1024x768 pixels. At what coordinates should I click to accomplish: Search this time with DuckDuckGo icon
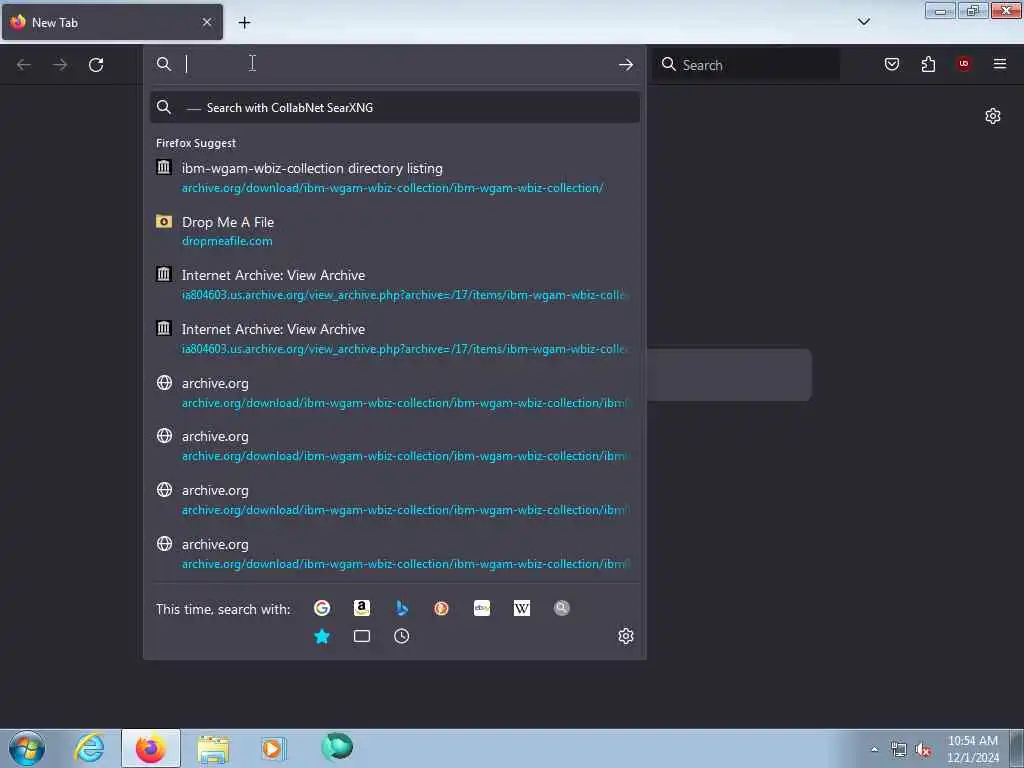[441, 609]
